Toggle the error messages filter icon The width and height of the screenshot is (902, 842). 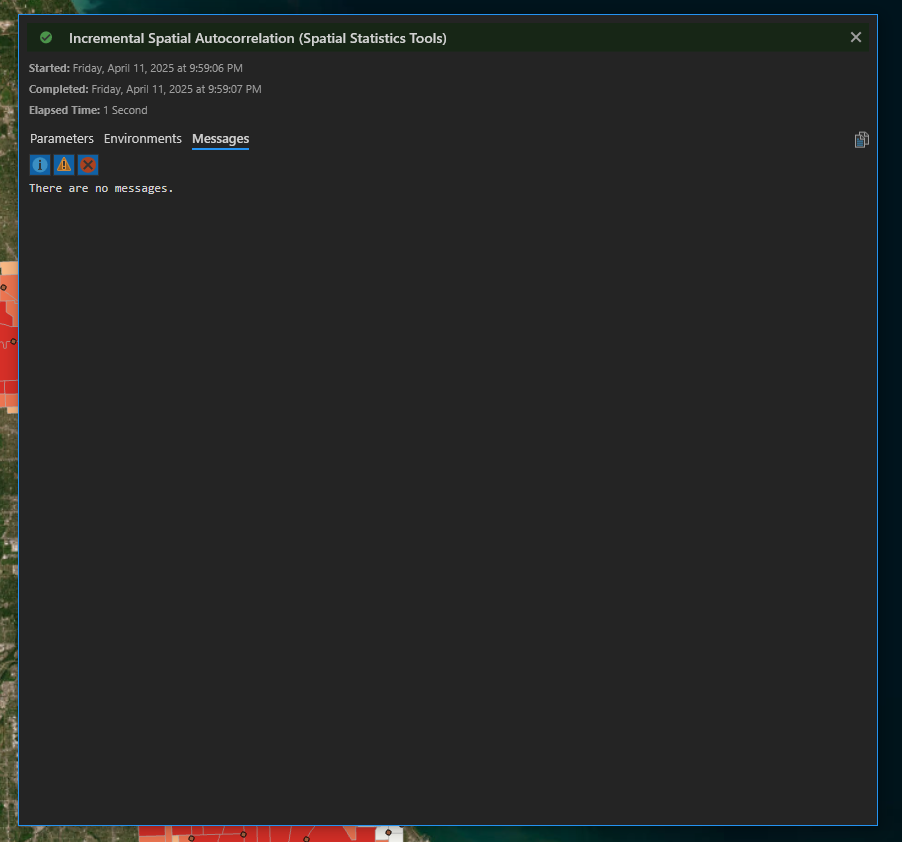coord(88,165)
